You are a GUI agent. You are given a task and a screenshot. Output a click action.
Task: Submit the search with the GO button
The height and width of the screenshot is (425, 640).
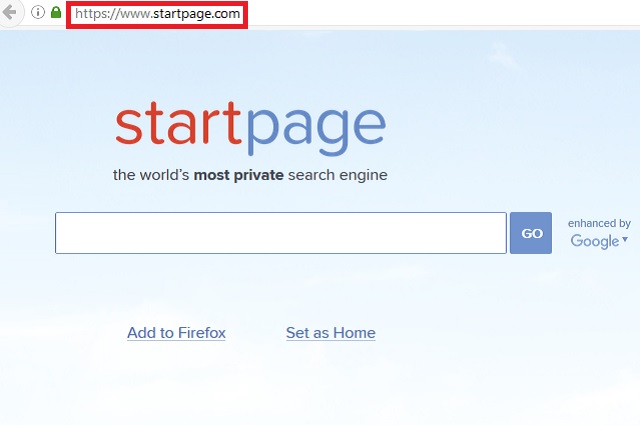point(531,233)
